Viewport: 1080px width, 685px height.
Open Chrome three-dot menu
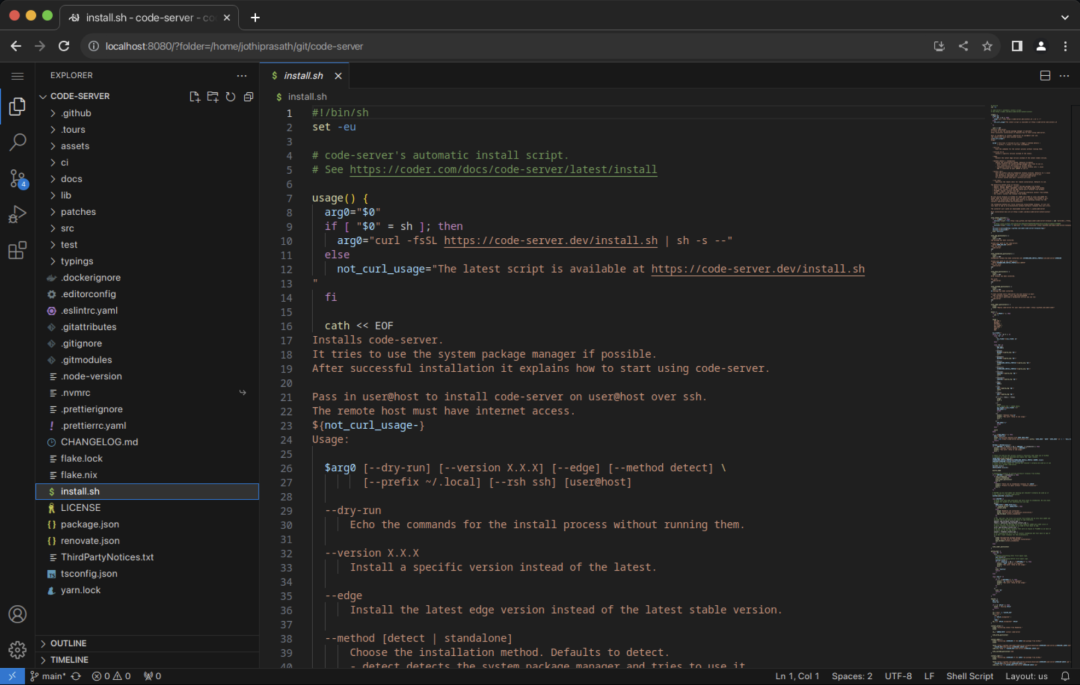[1065, 46]
